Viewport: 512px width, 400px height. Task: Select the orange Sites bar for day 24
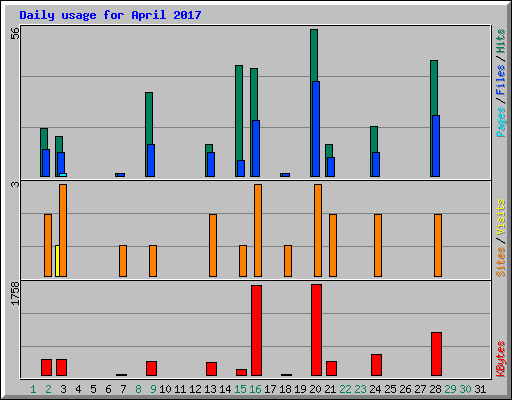point(378,246)
